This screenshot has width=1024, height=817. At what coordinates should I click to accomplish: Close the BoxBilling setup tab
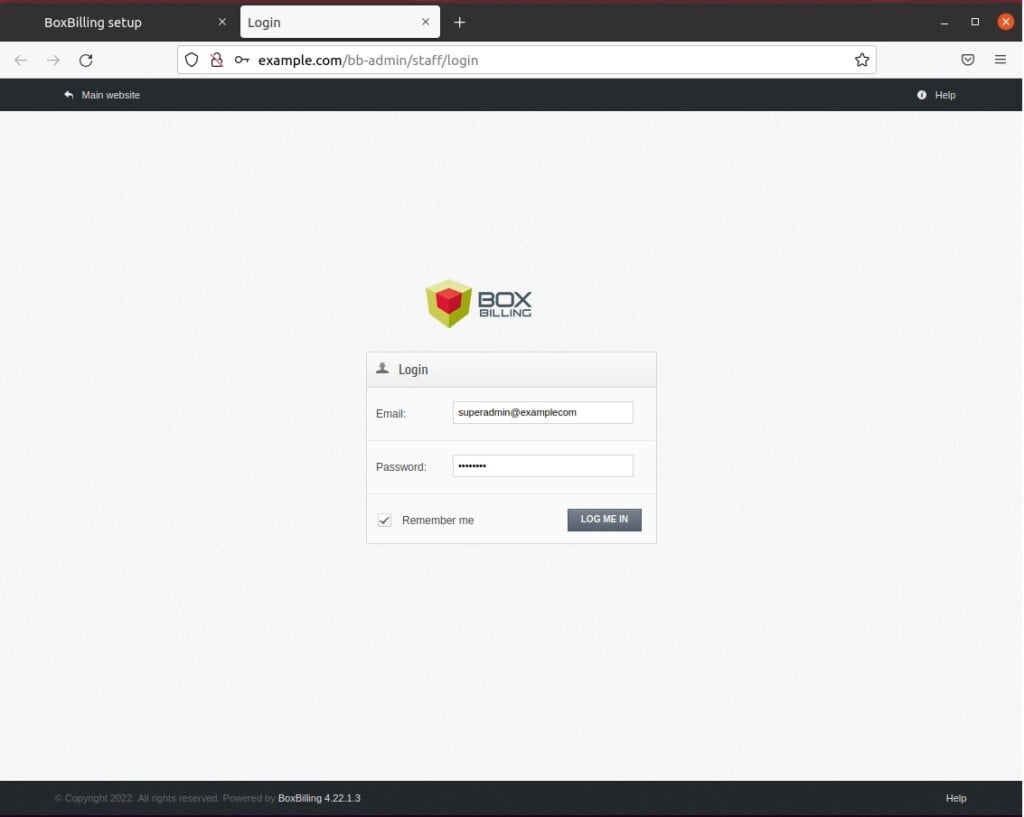click(x=222, y=22)
